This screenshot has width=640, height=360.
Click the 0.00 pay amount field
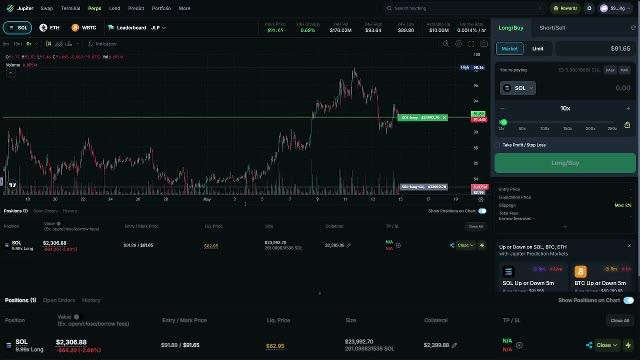coord(622,88)
